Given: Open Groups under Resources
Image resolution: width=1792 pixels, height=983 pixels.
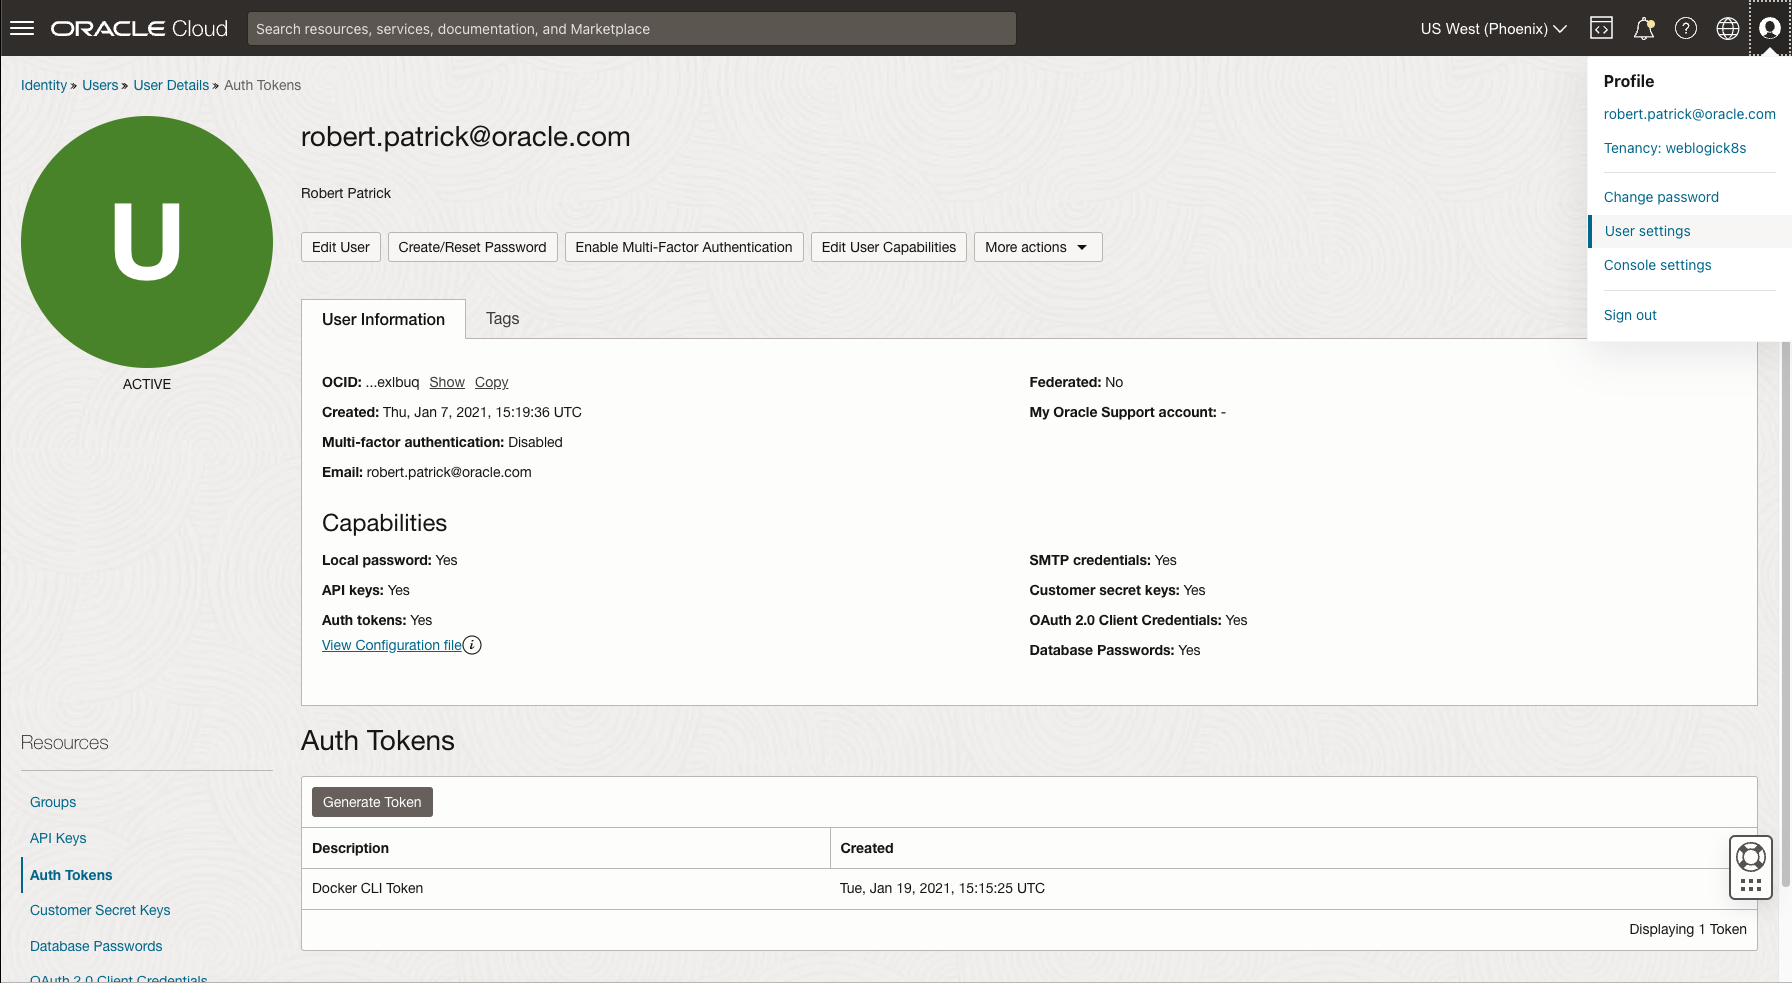Looking at the screenshot, I should 53,802.
